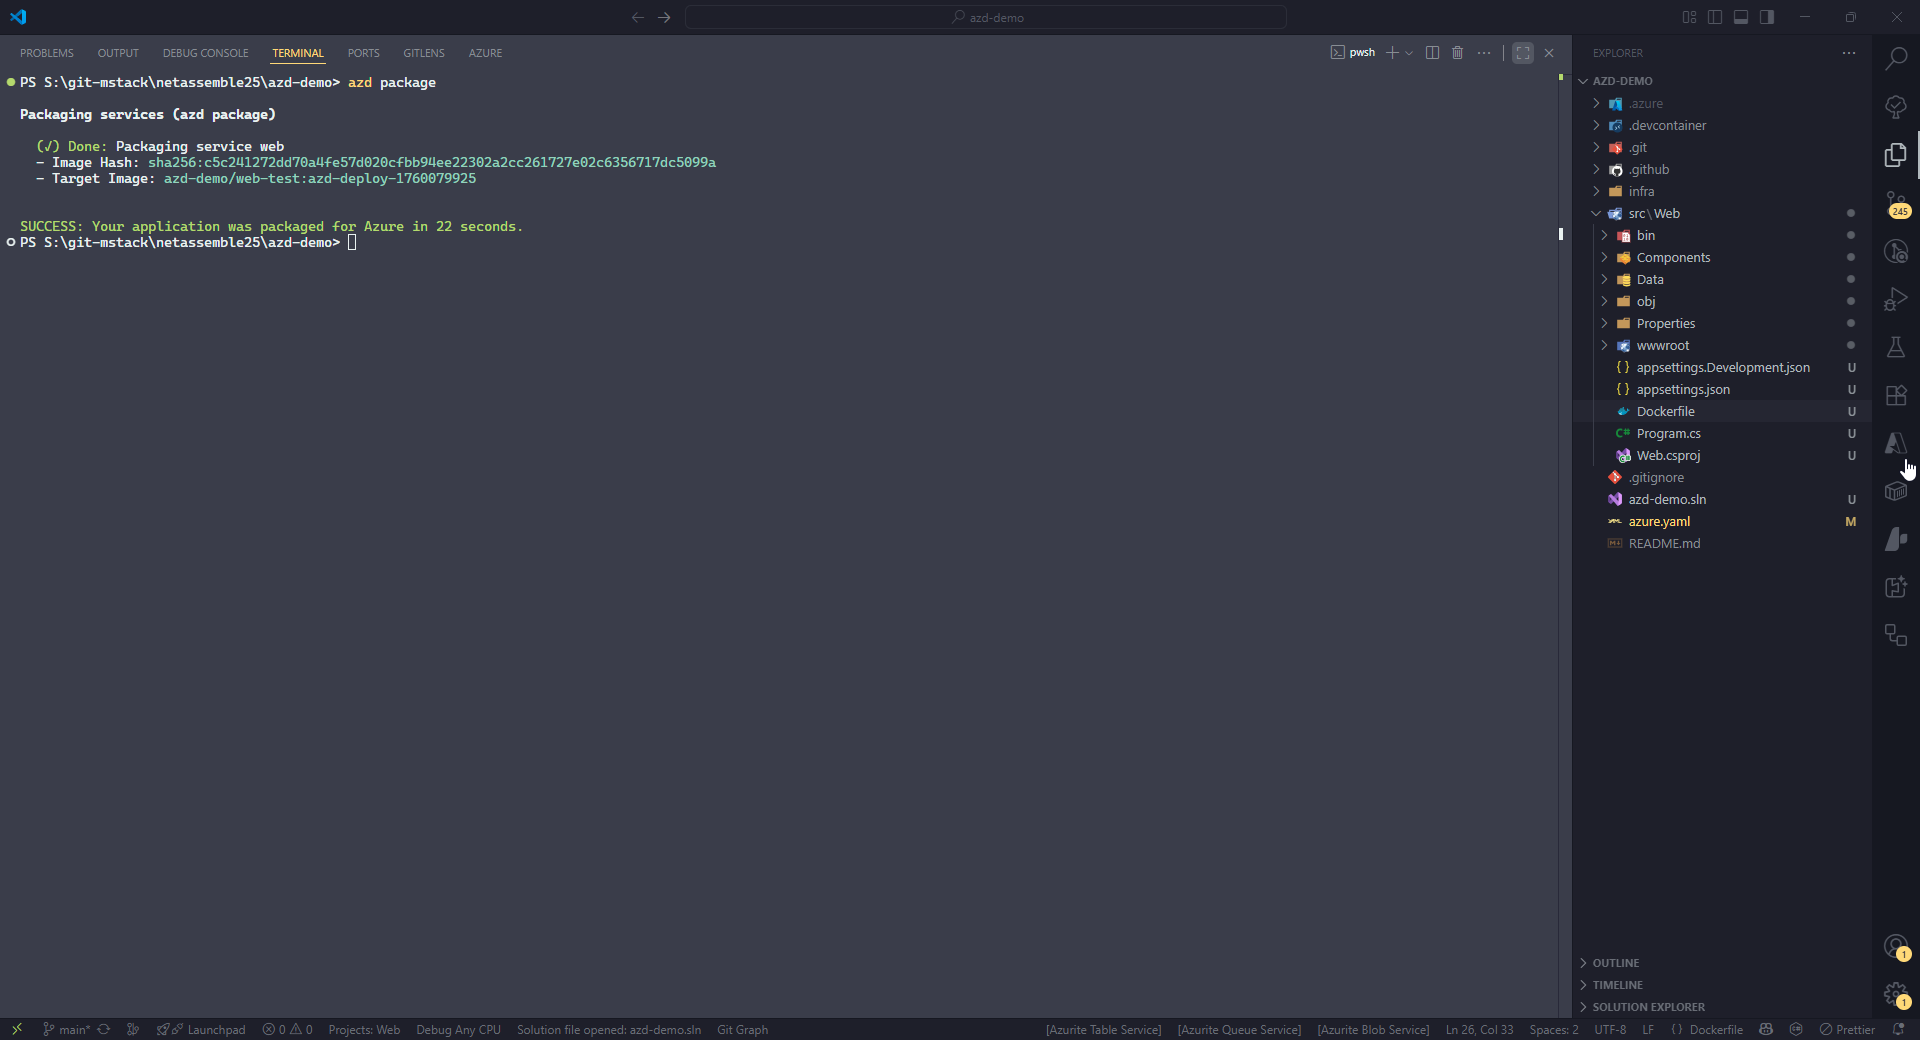The image size is (1920, 1040).
Task: Kill the terminal using the trash icon
Action: point(1457,53)
